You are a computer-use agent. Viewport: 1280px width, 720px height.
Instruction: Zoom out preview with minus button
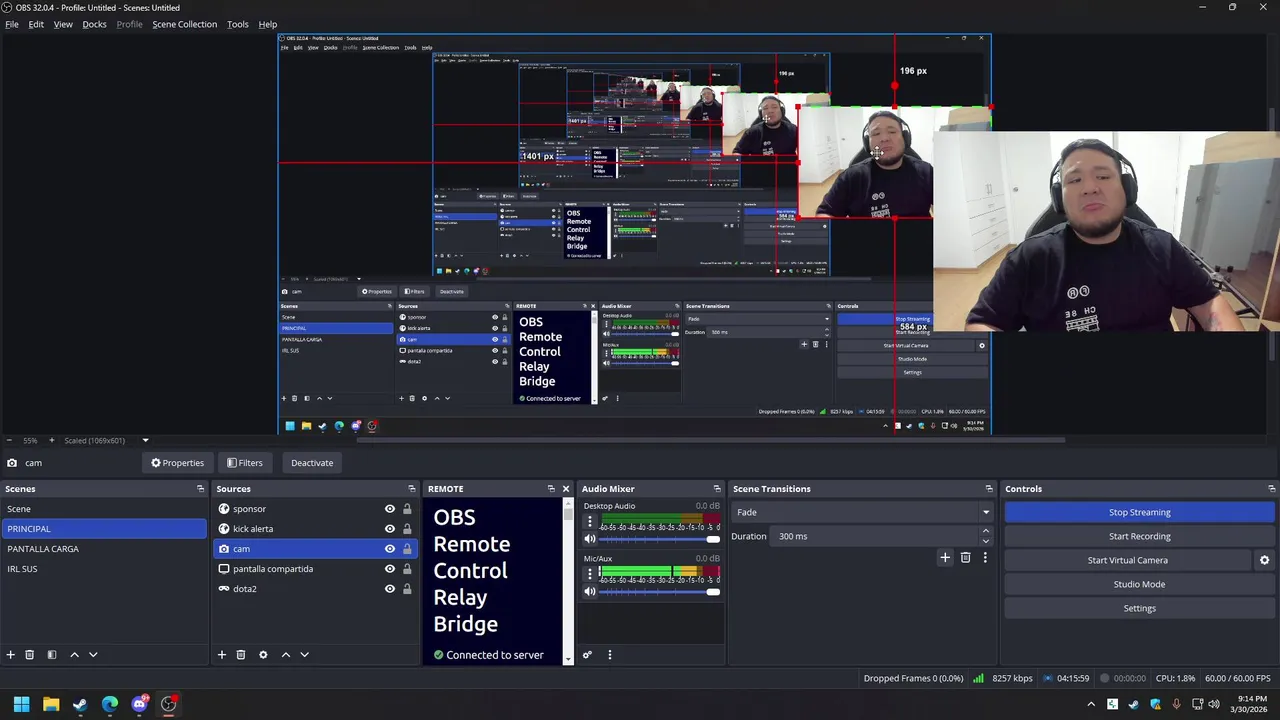(9, 440)
